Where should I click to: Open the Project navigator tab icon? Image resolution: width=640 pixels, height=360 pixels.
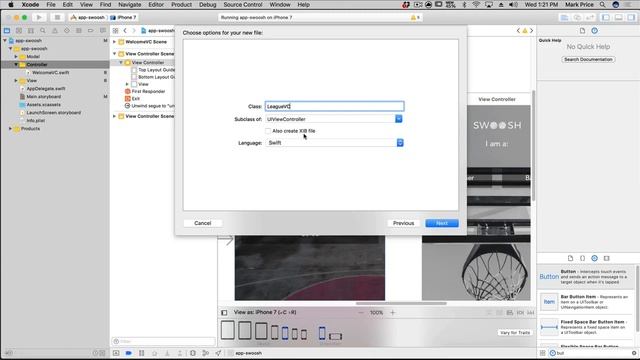7,31
